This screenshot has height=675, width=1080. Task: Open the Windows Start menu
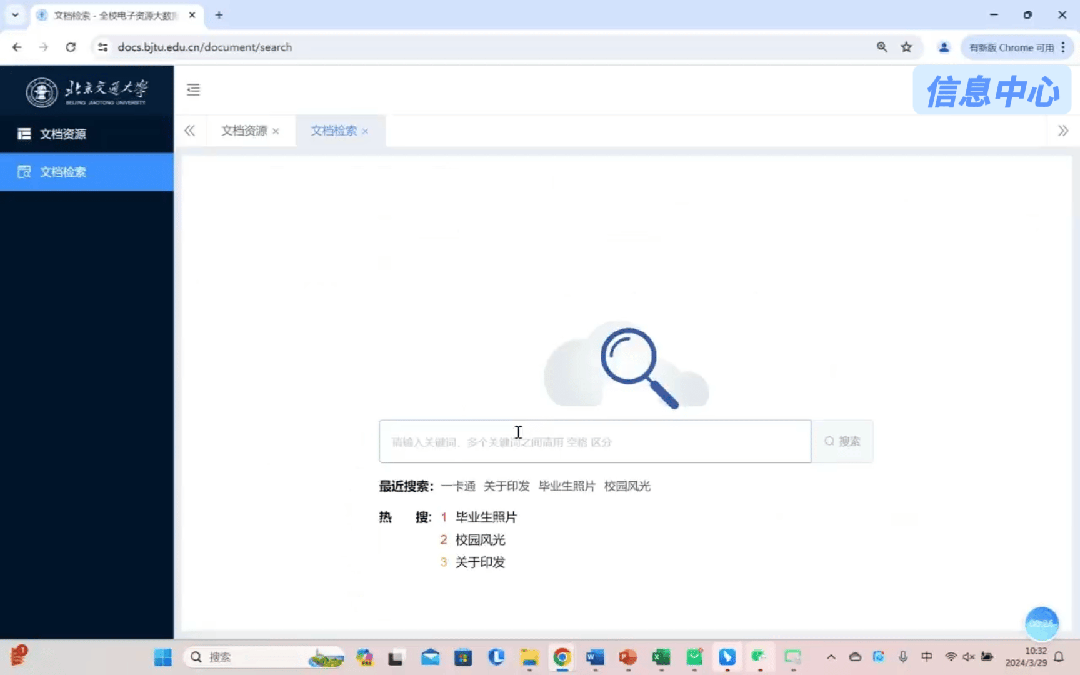click(x=162, y=657)
